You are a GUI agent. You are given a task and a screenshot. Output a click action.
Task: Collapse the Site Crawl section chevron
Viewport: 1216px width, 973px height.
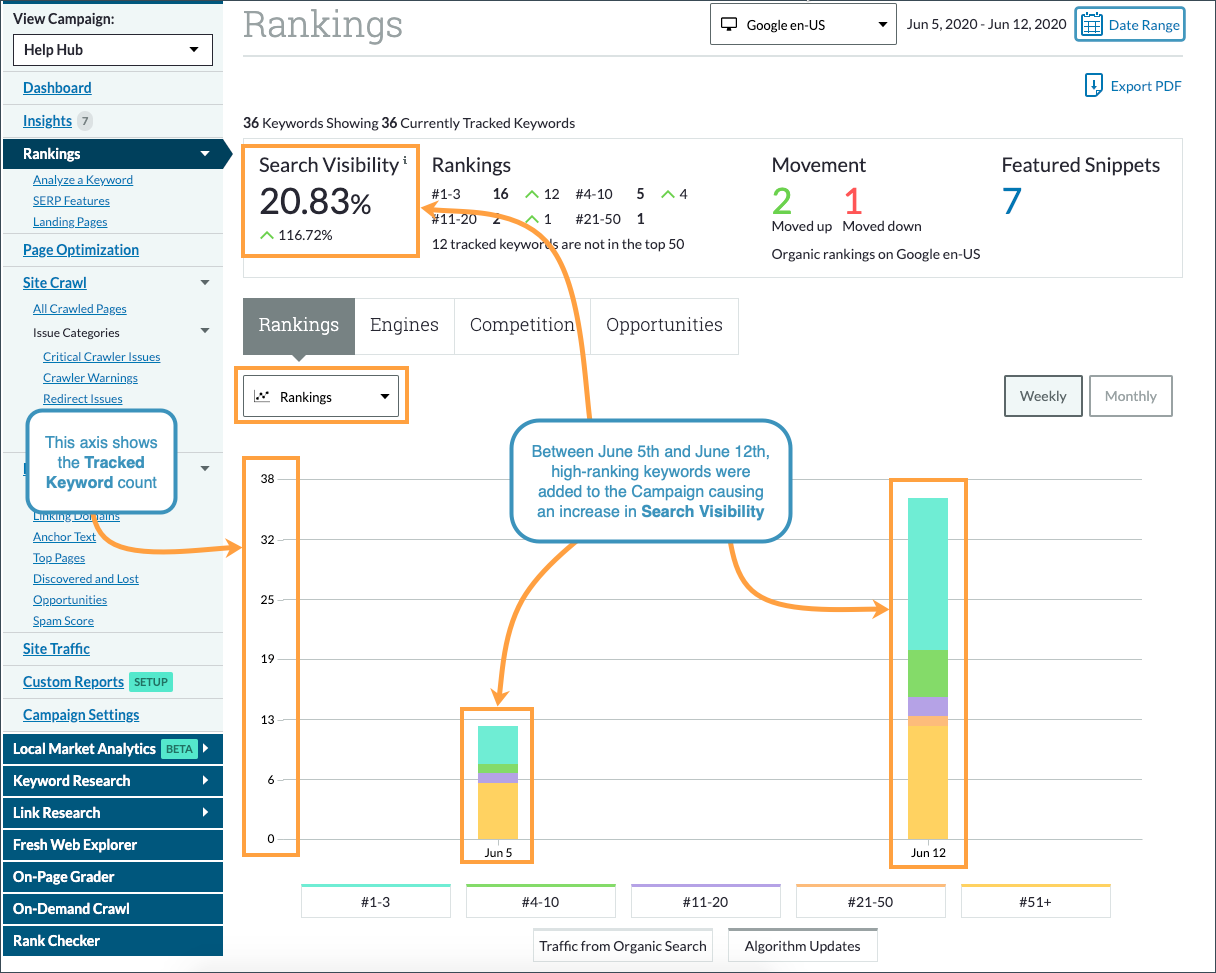point(205,283)
